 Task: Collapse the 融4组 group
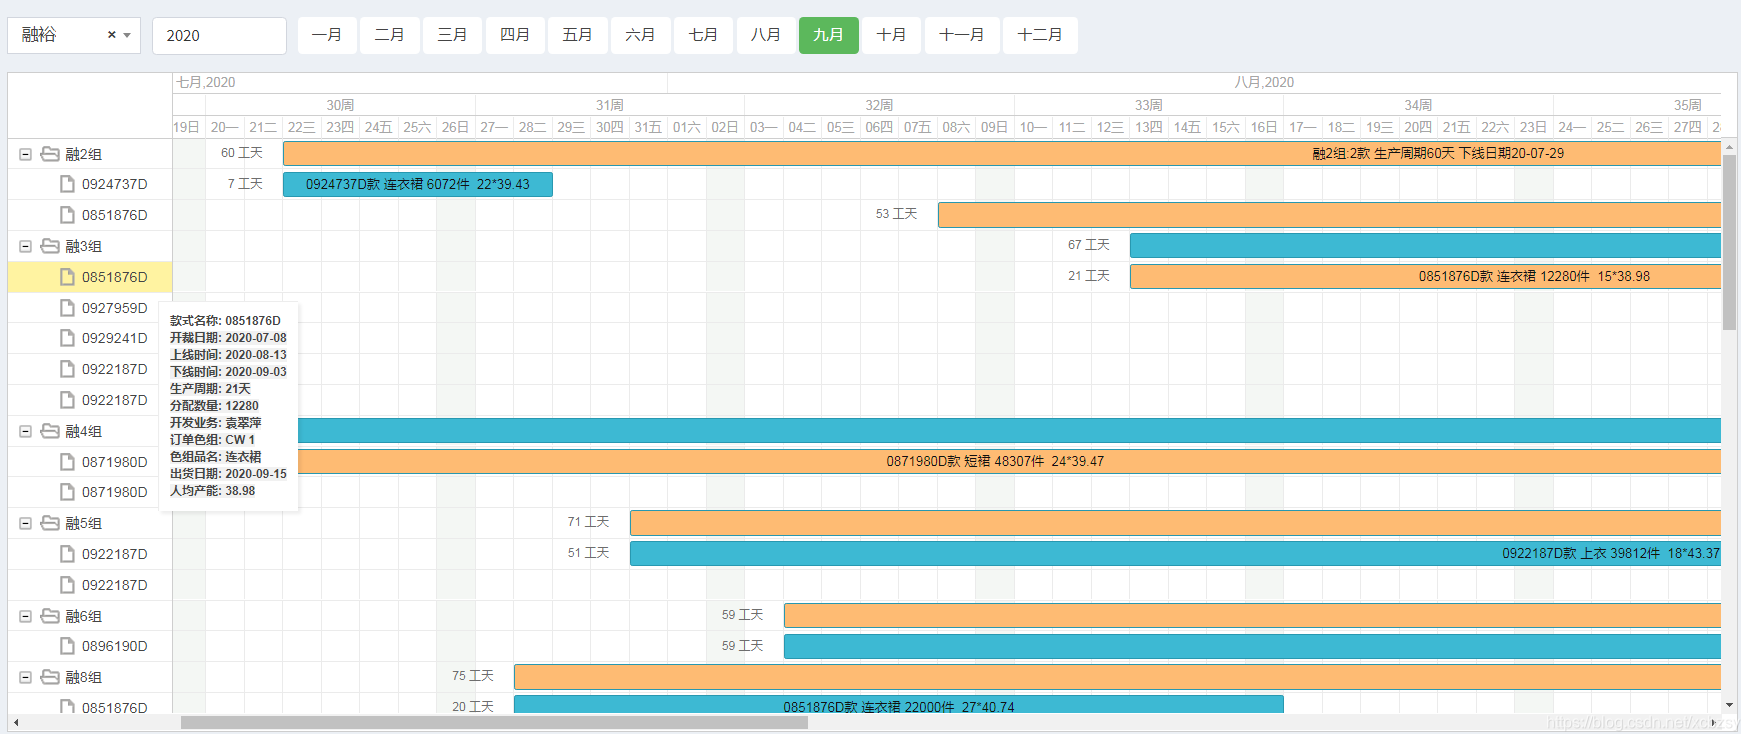pos(26,431)
